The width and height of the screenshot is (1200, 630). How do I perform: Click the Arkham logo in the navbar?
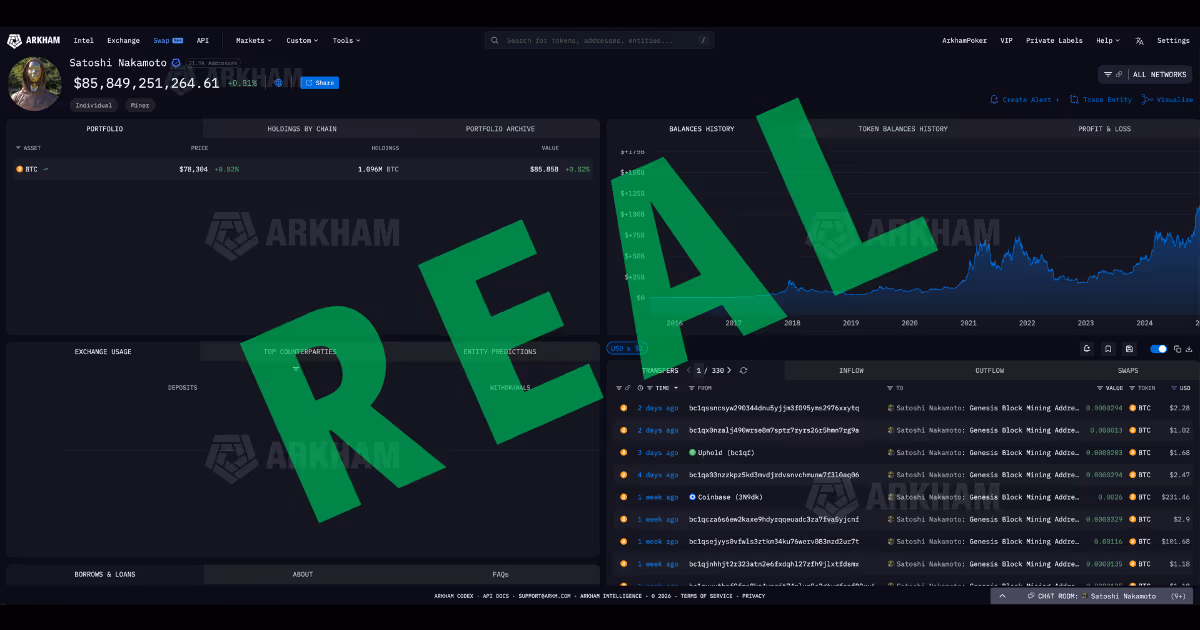(x=35, y=41)
